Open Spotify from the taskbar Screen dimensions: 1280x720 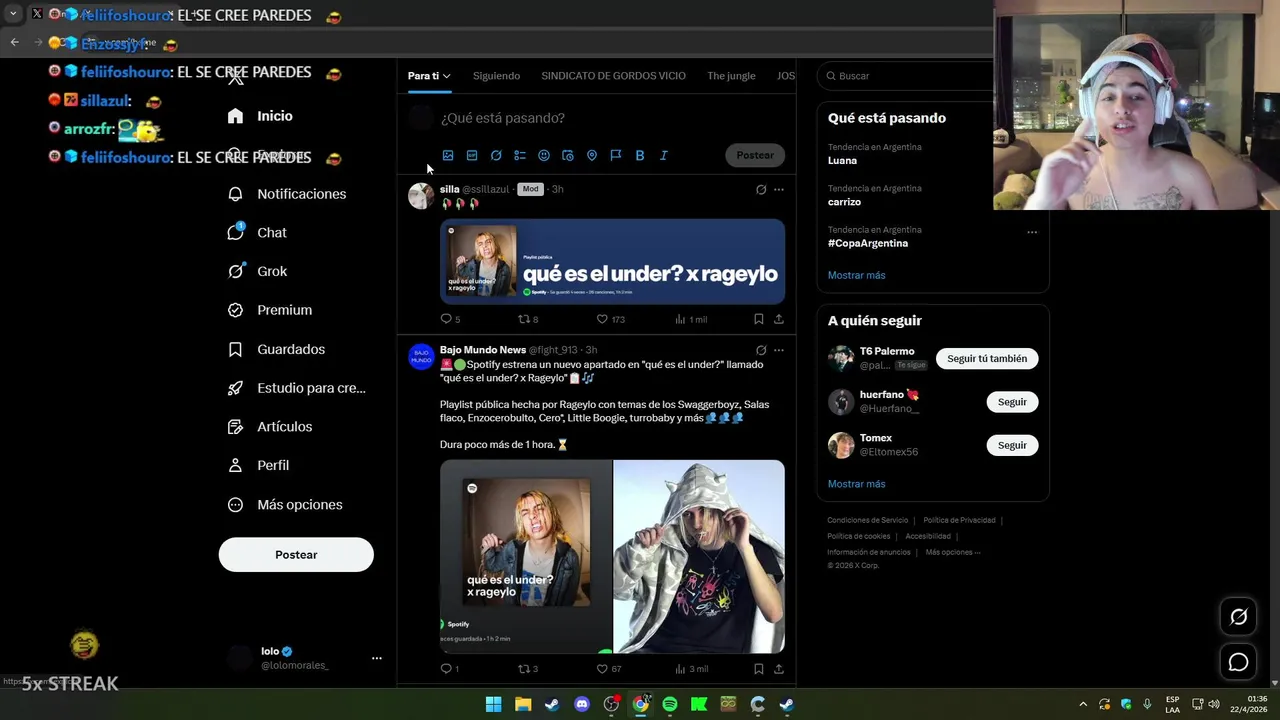[670, 704]
